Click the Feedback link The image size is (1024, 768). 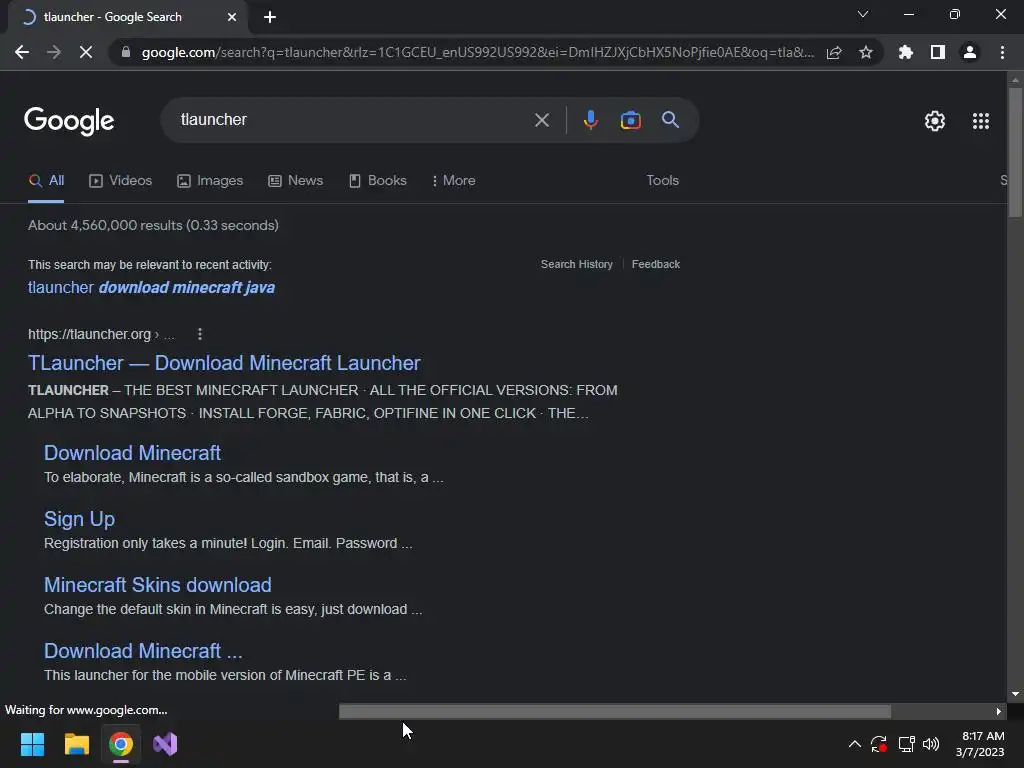coord(656,264)
